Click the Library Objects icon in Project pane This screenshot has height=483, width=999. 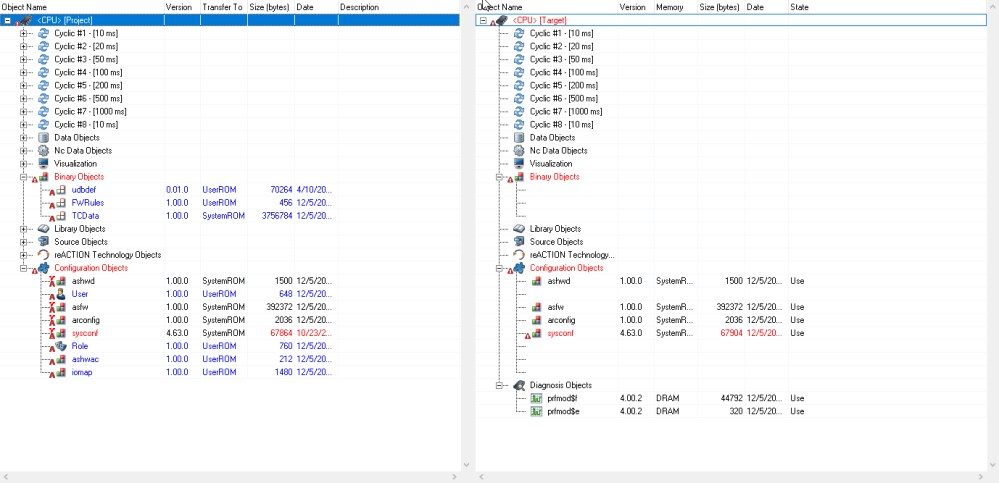[43, 229]
